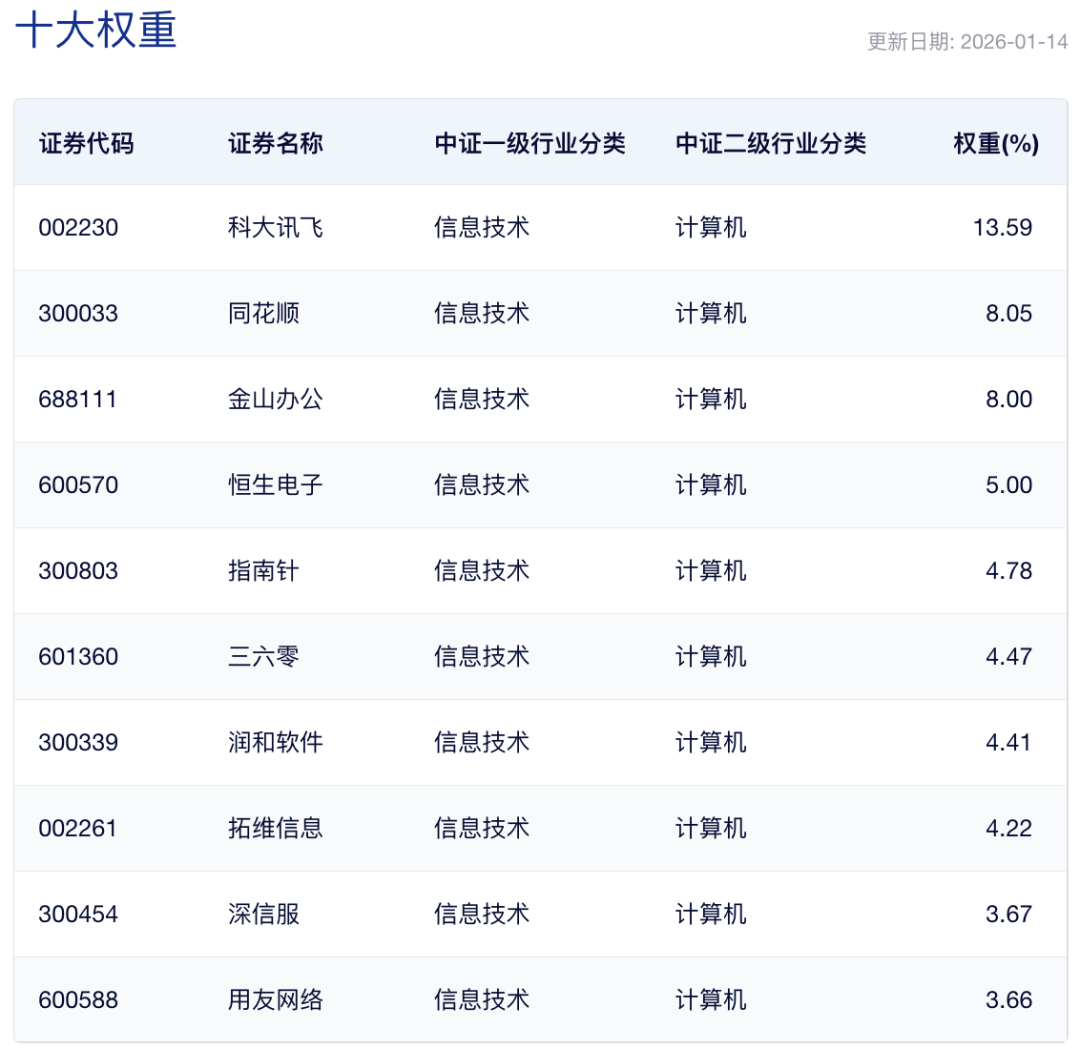The image size is (1080, 1049).
Task: Click the 证券名称 column header
Action: click(276, 143)
